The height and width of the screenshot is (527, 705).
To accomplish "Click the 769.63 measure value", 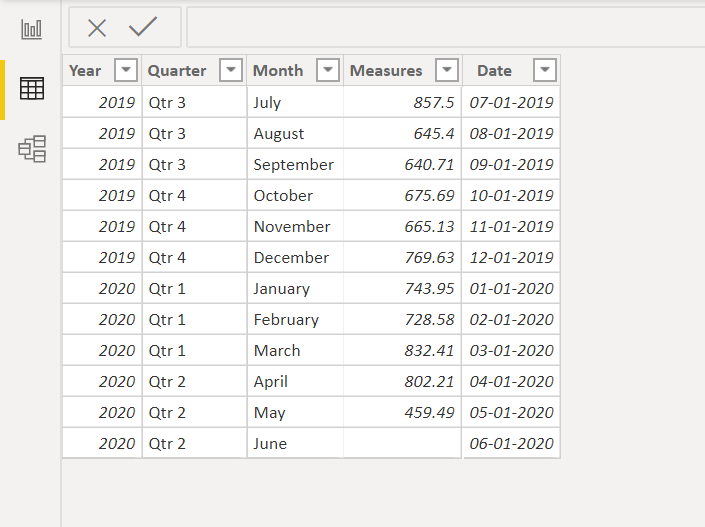I will [429, 258].
